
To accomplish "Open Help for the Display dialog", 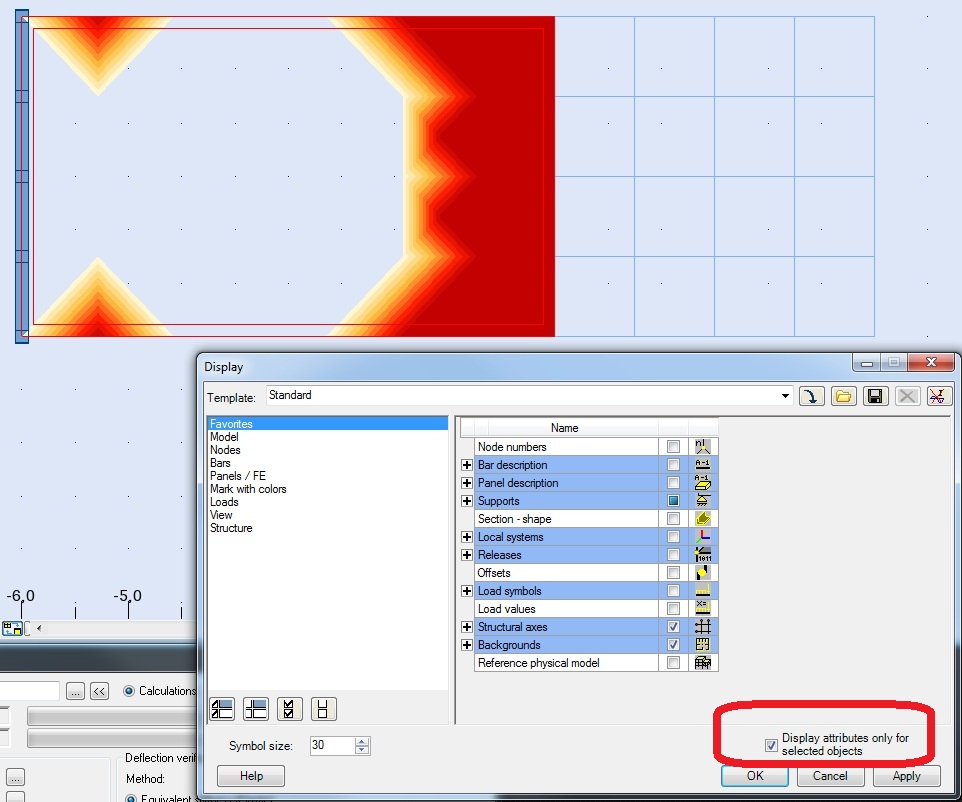I will (x=251, y=776).
